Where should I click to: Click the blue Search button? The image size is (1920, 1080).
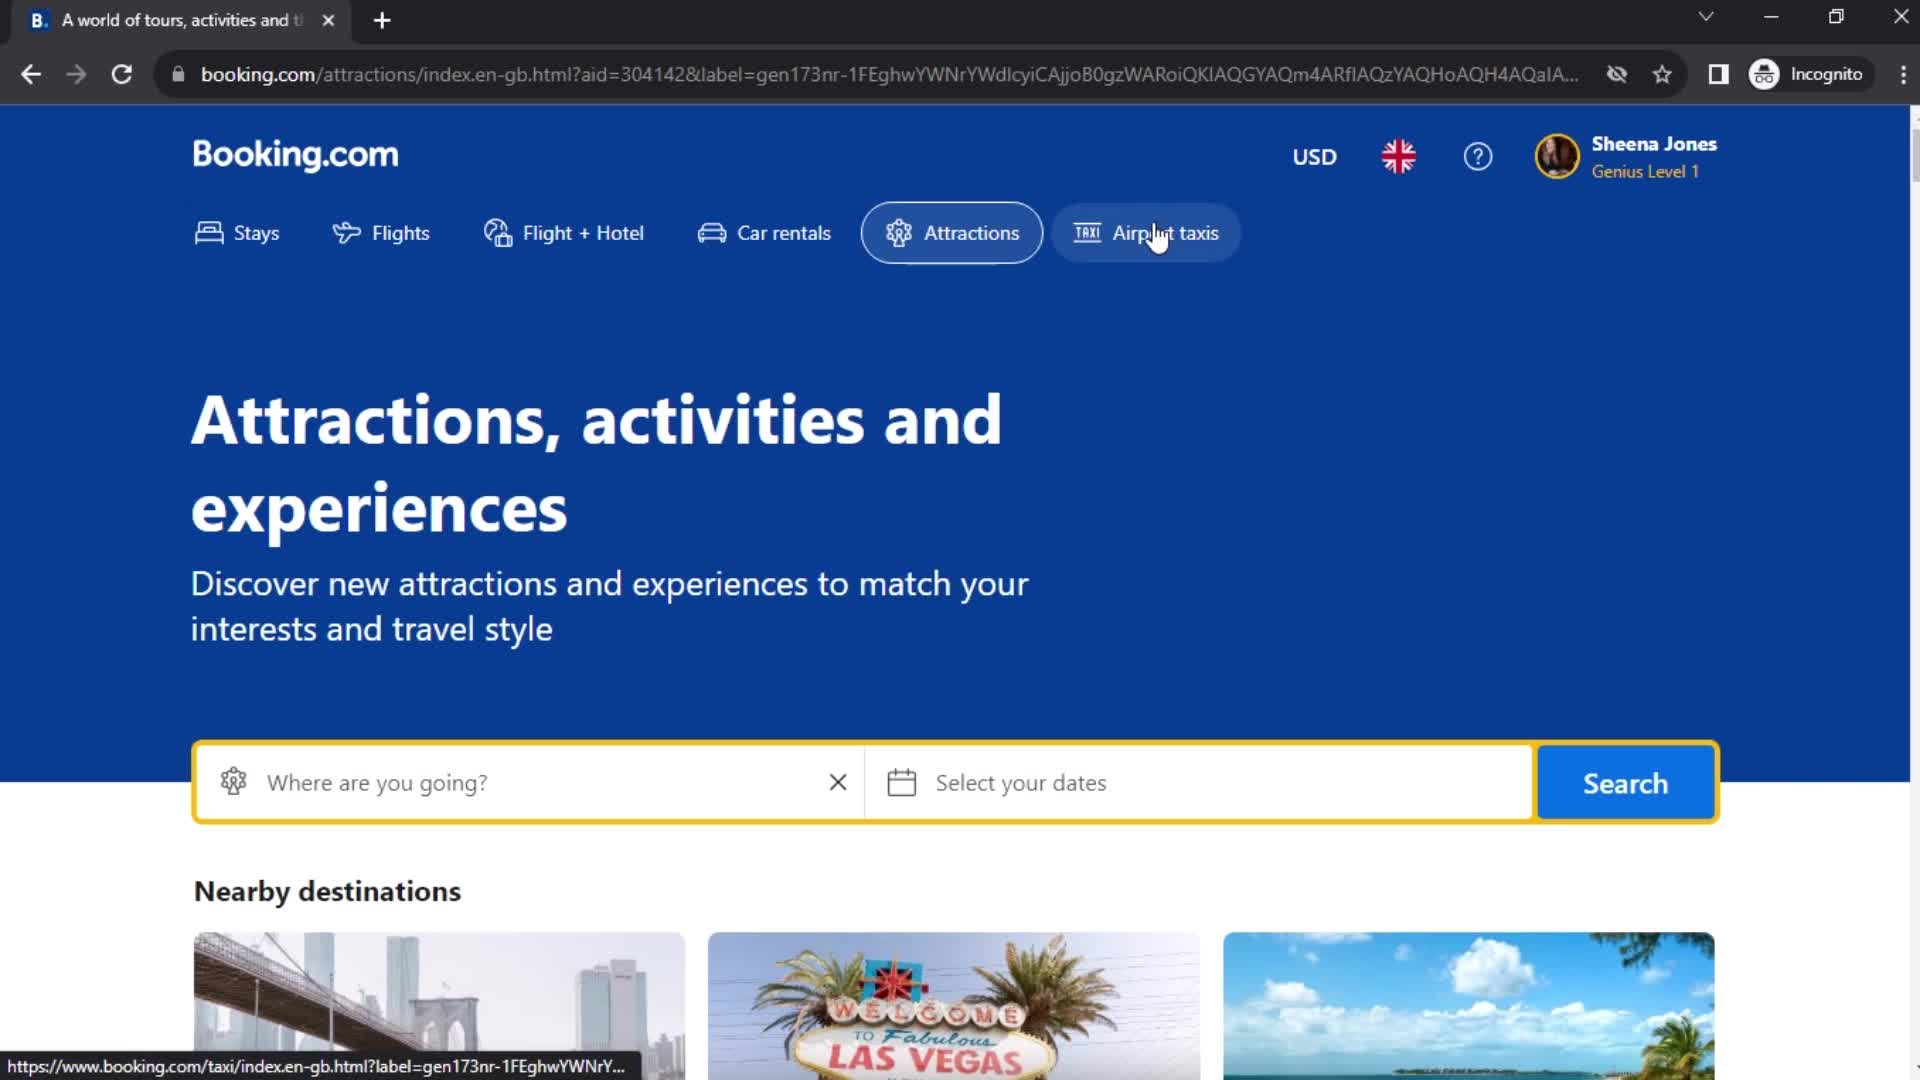[x=1625, y=783]
